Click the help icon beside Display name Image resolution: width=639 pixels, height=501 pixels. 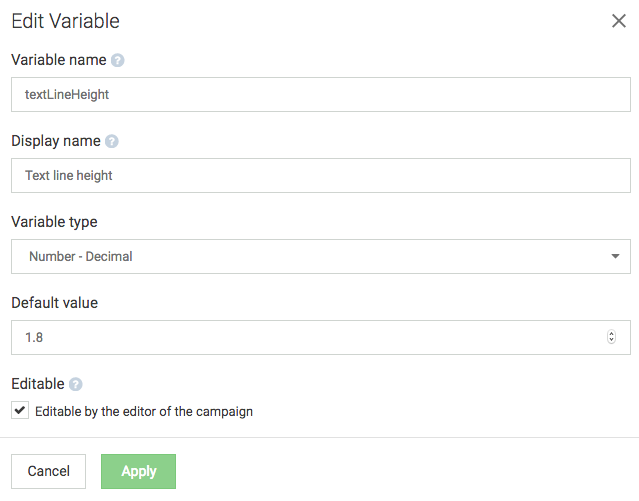[111, 141]
